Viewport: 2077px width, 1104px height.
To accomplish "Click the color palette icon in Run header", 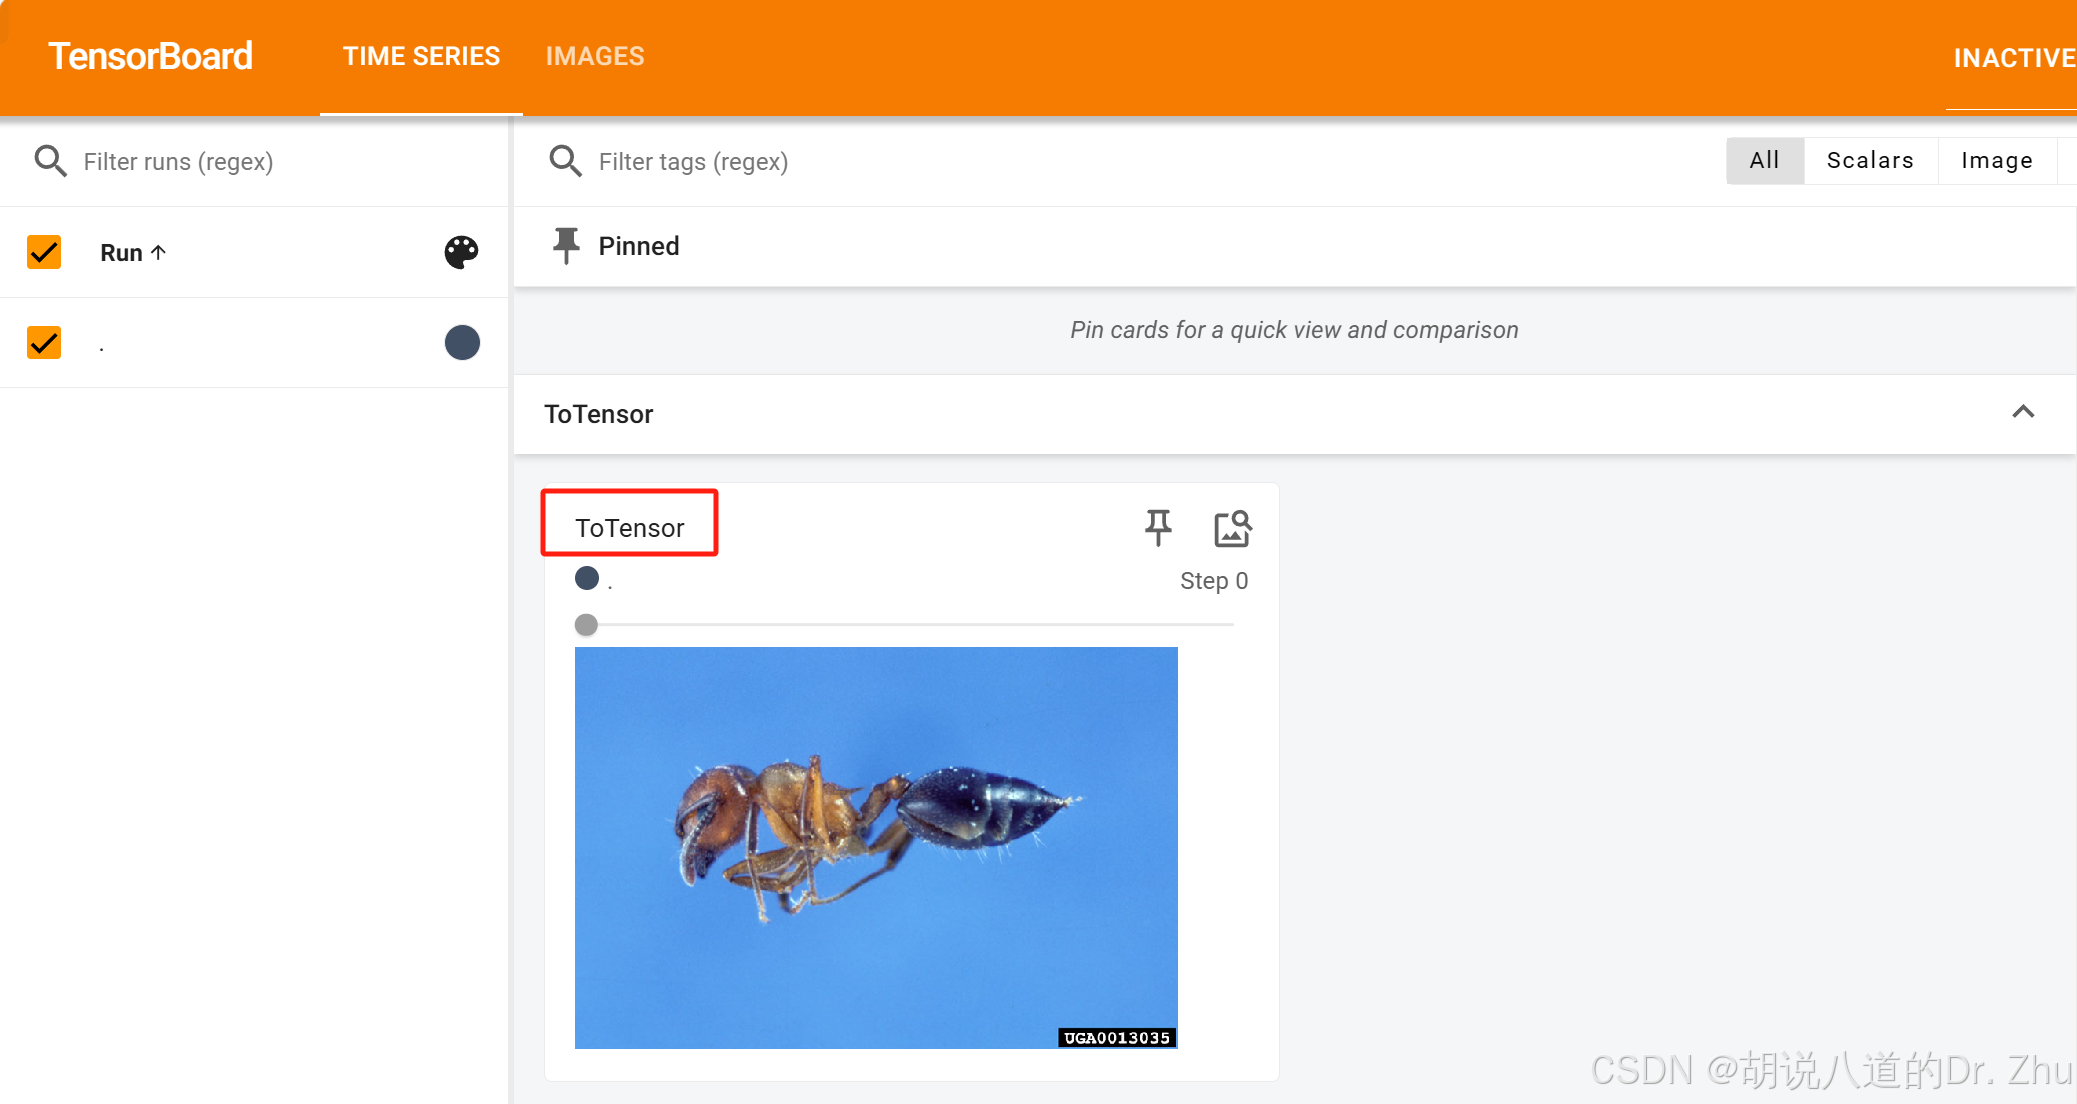I will coord(461,252).
